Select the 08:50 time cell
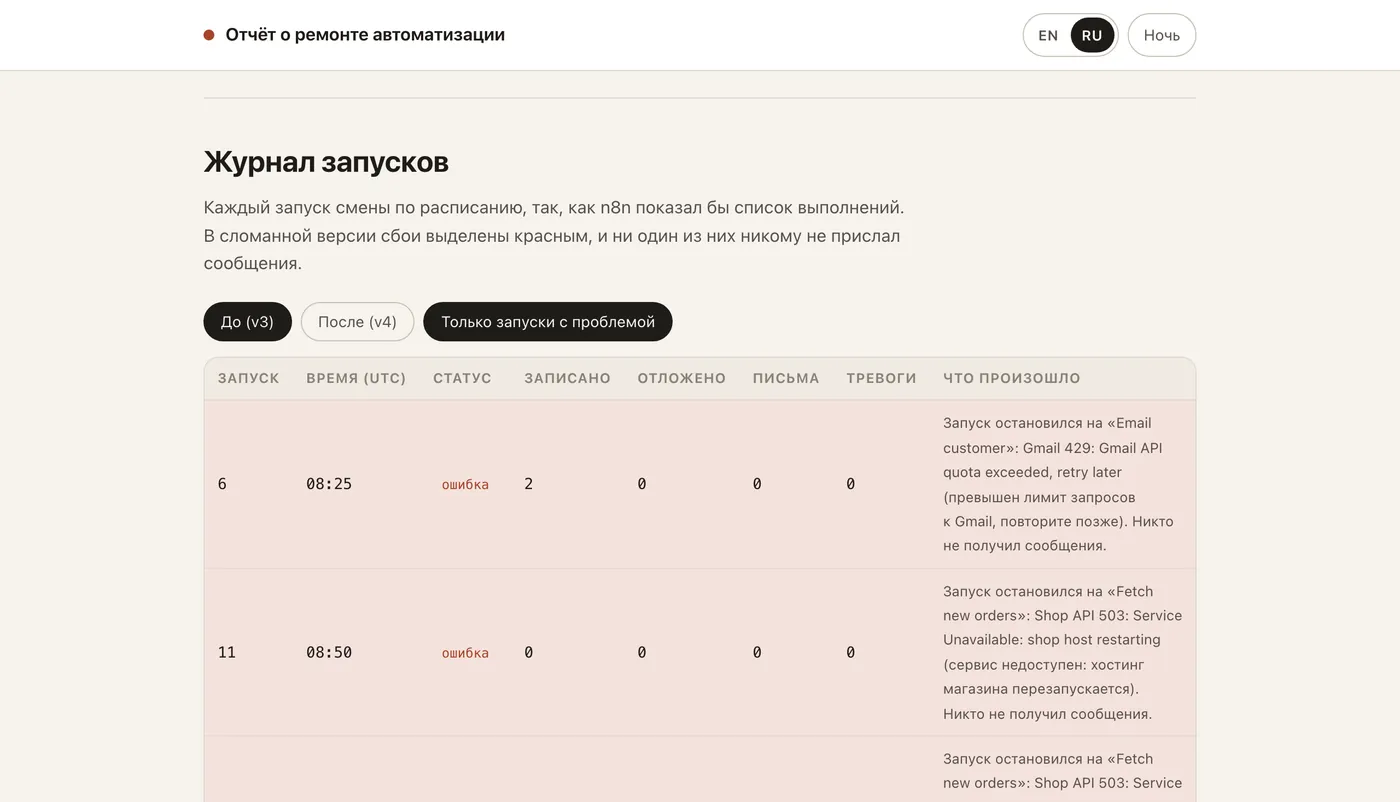Screen dimensions: 1400x802 point(329,653)
